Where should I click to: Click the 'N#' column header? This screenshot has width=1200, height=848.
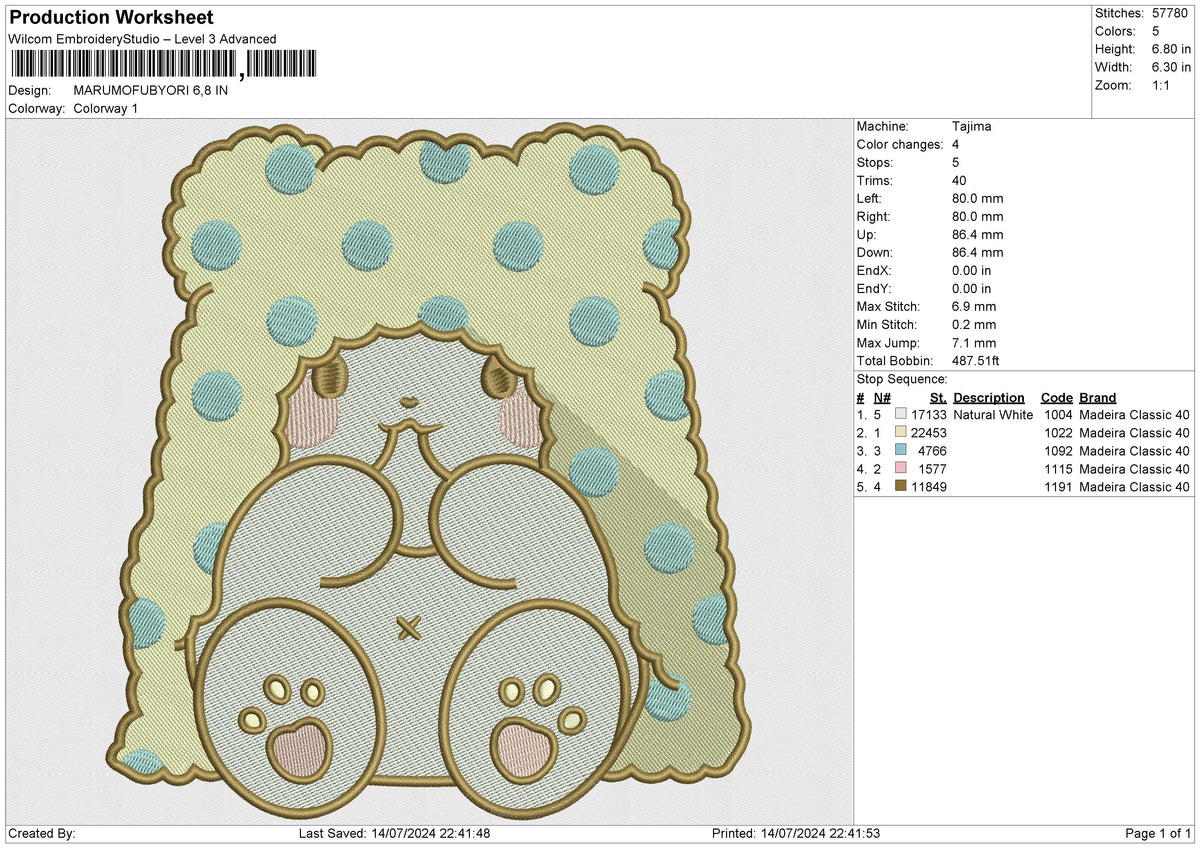(x=882, y=398)
